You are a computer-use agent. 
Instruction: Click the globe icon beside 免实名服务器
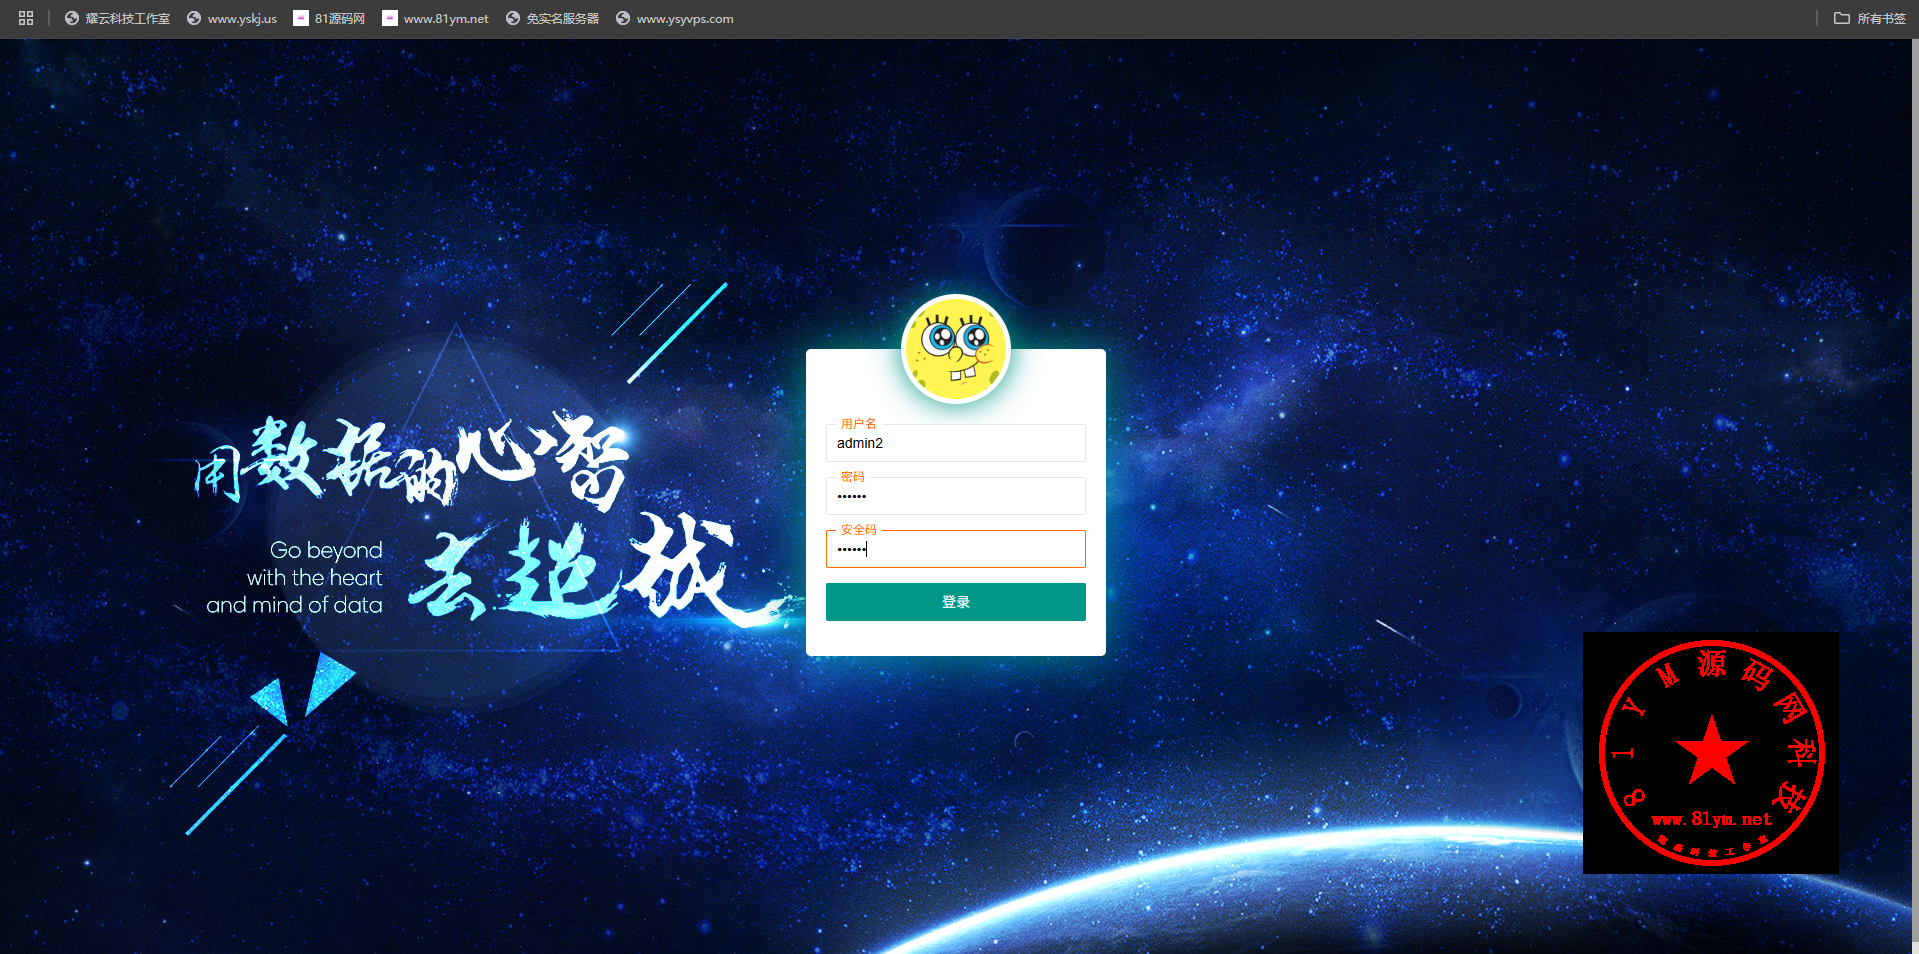tap(513, 18)
